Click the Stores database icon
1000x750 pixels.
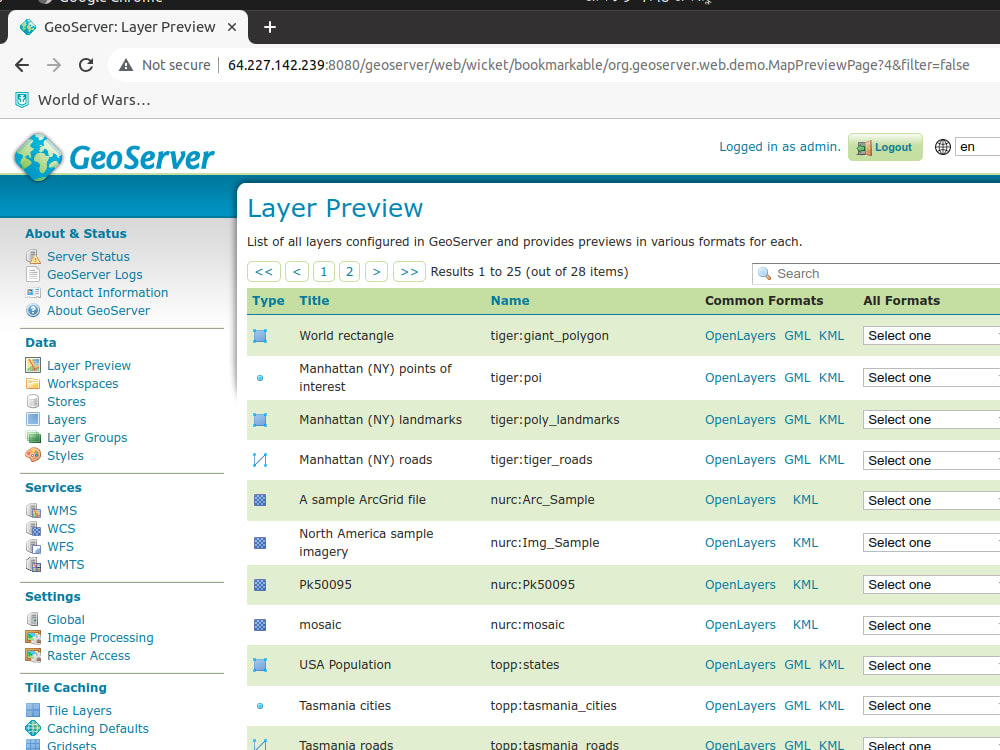(33, 401)
